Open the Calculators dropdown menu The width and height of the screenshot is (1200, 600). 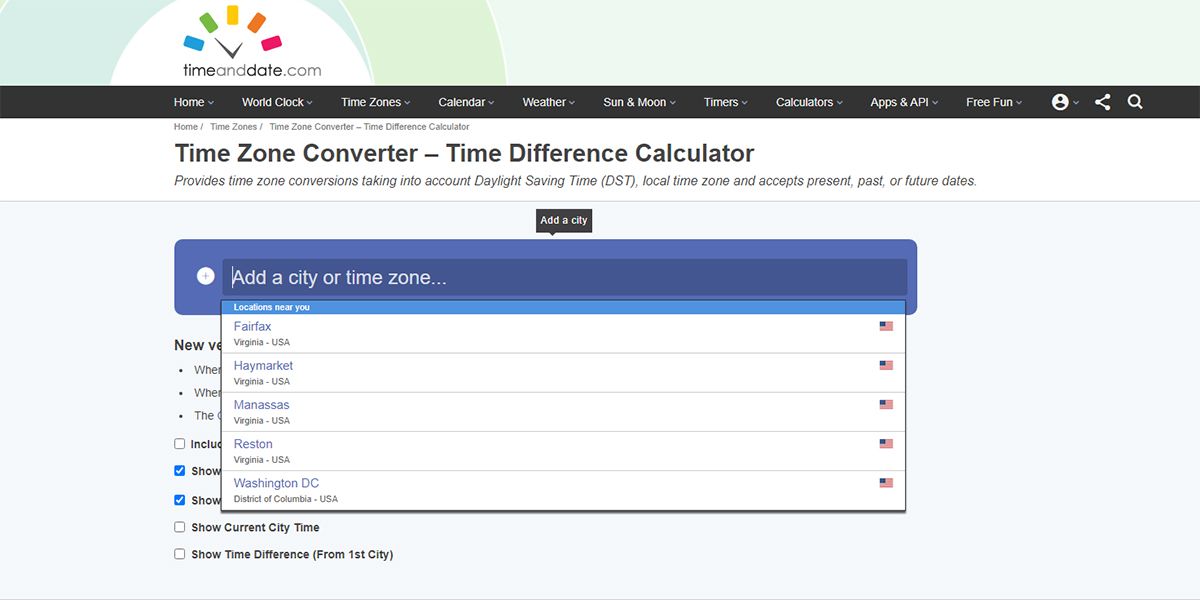[x=809, y=102]
